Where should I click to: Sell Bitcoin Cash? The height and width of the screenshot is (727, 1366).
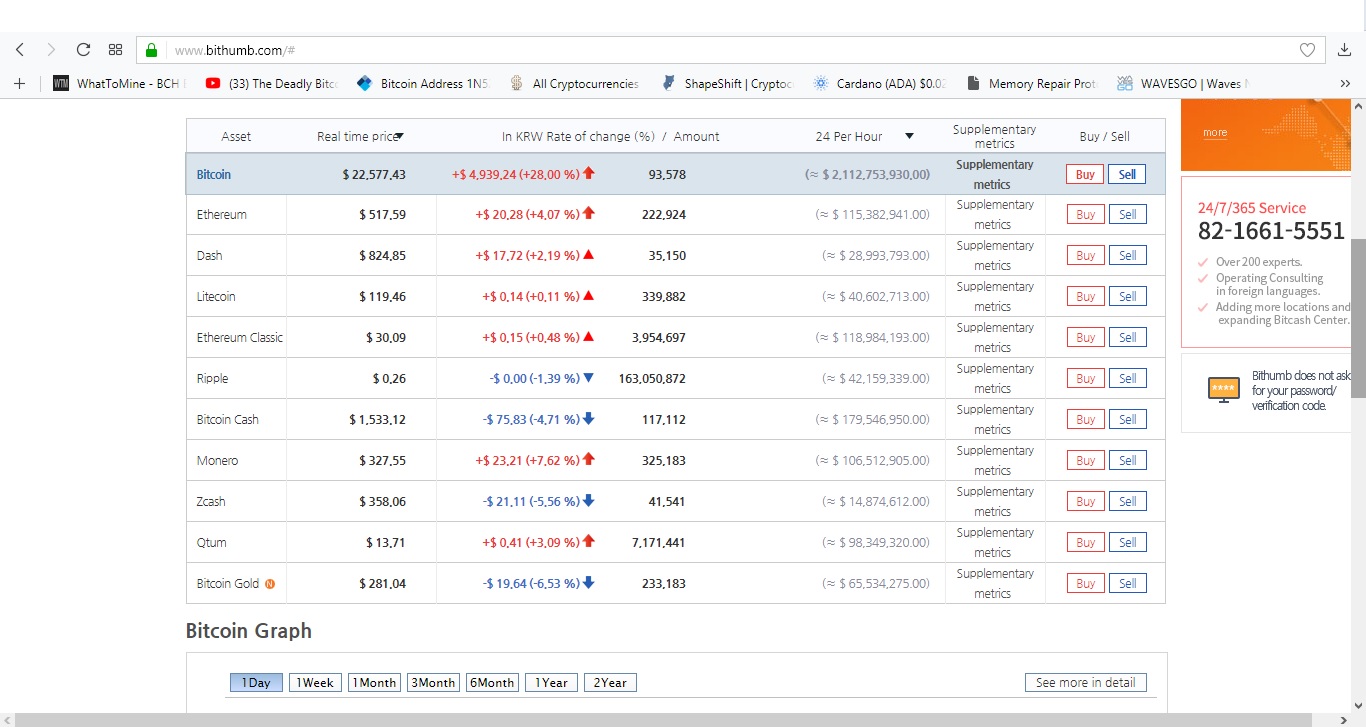(1127, 419)
